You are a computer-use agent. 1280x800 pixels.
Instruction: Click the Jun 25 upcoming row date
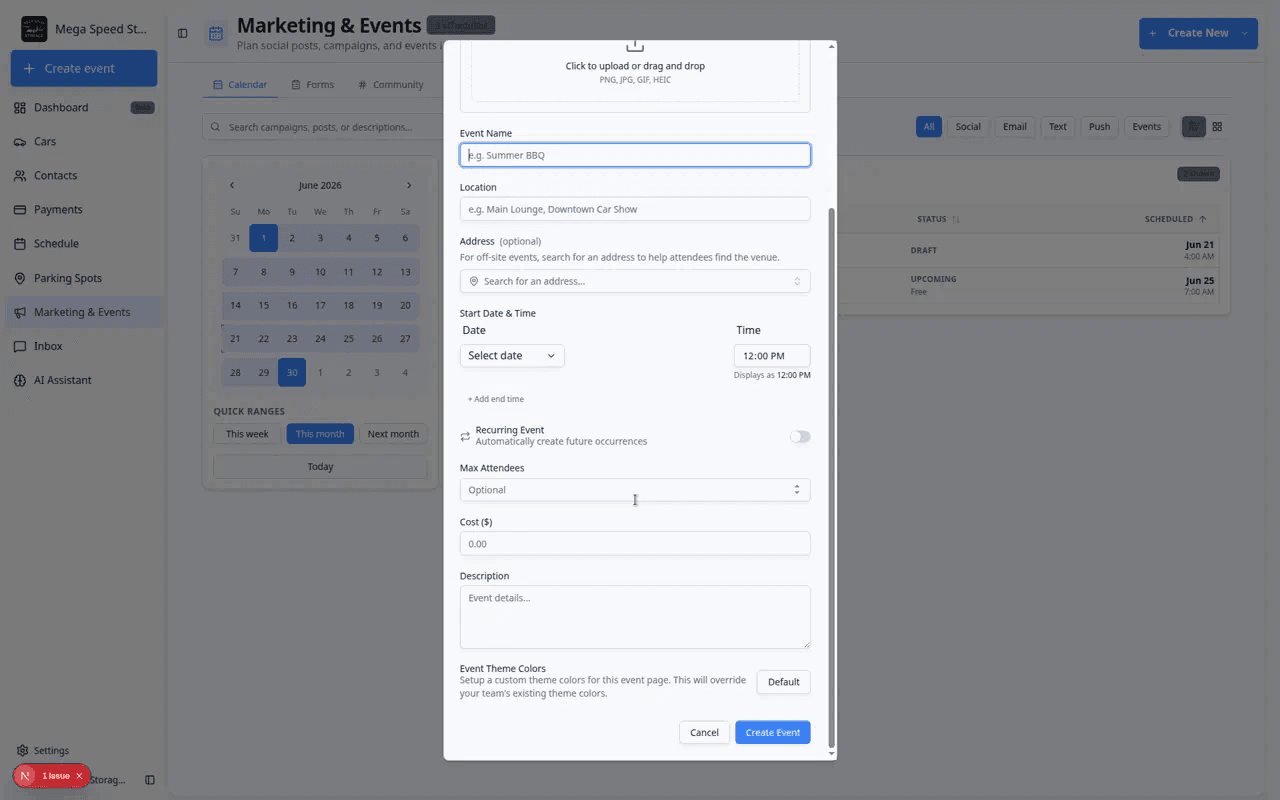[x=1200, y=280]
